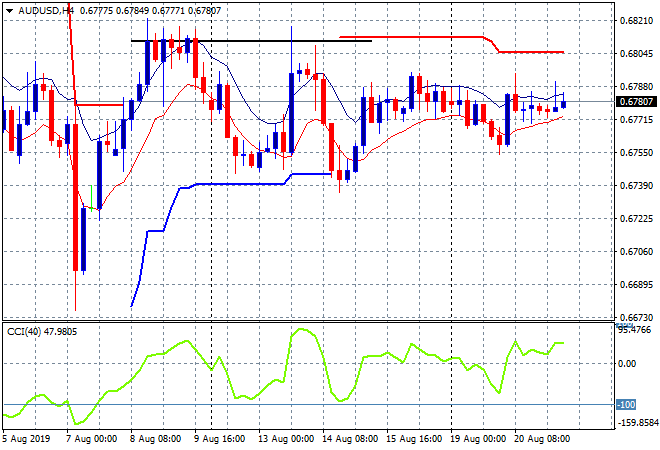The image size is (660, 450).
Task: Click the 0.67715 price axis label
Action: click(x=636, y=120)
